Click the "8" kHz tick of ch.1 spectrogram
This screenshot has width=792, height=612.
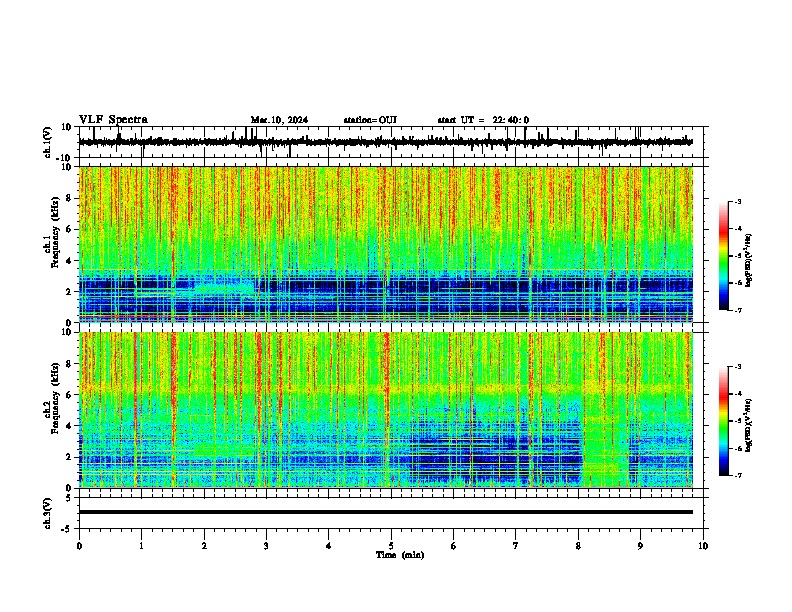tap(69, 198)
